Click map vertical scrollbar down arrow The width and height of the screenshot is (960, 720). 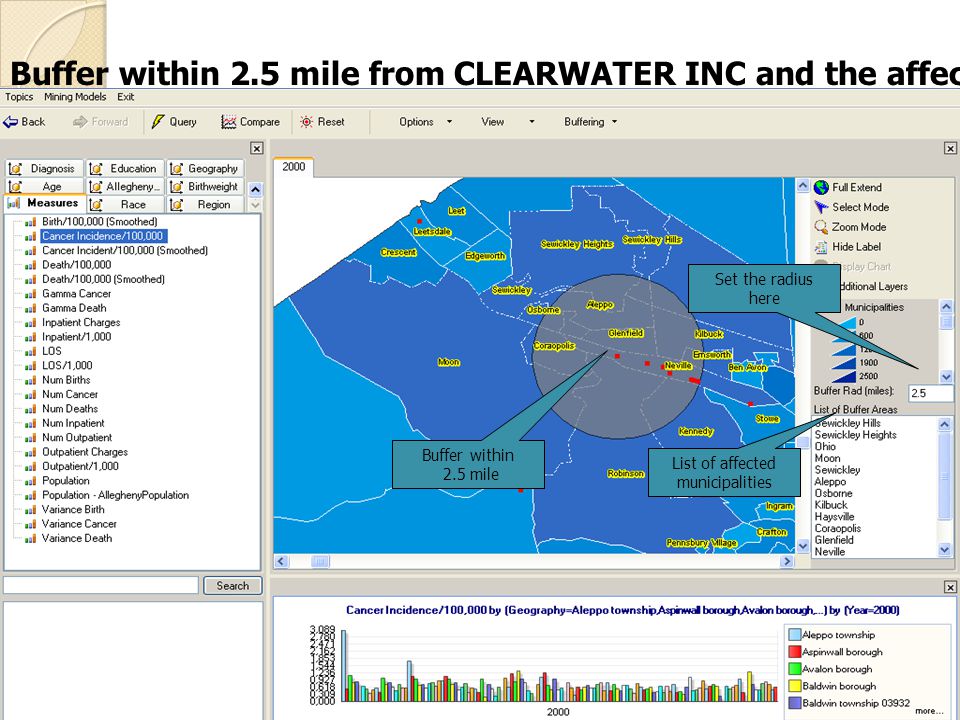[803, 546]
